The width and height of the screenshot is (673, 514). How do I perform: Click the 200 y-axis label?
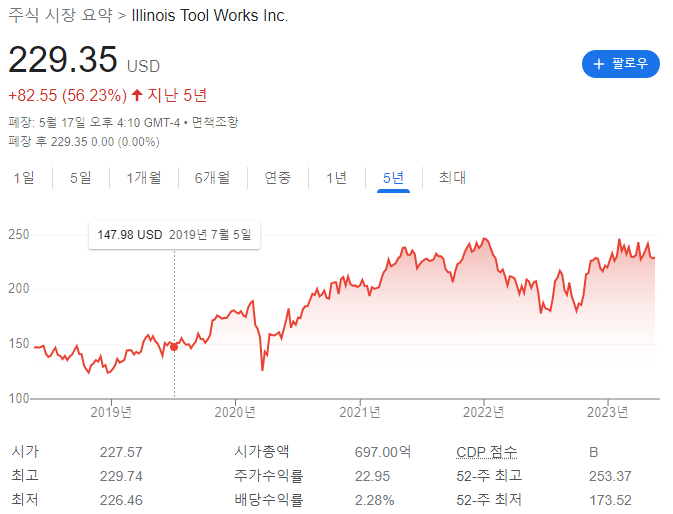pyautogui.click(x=19, y=288)
